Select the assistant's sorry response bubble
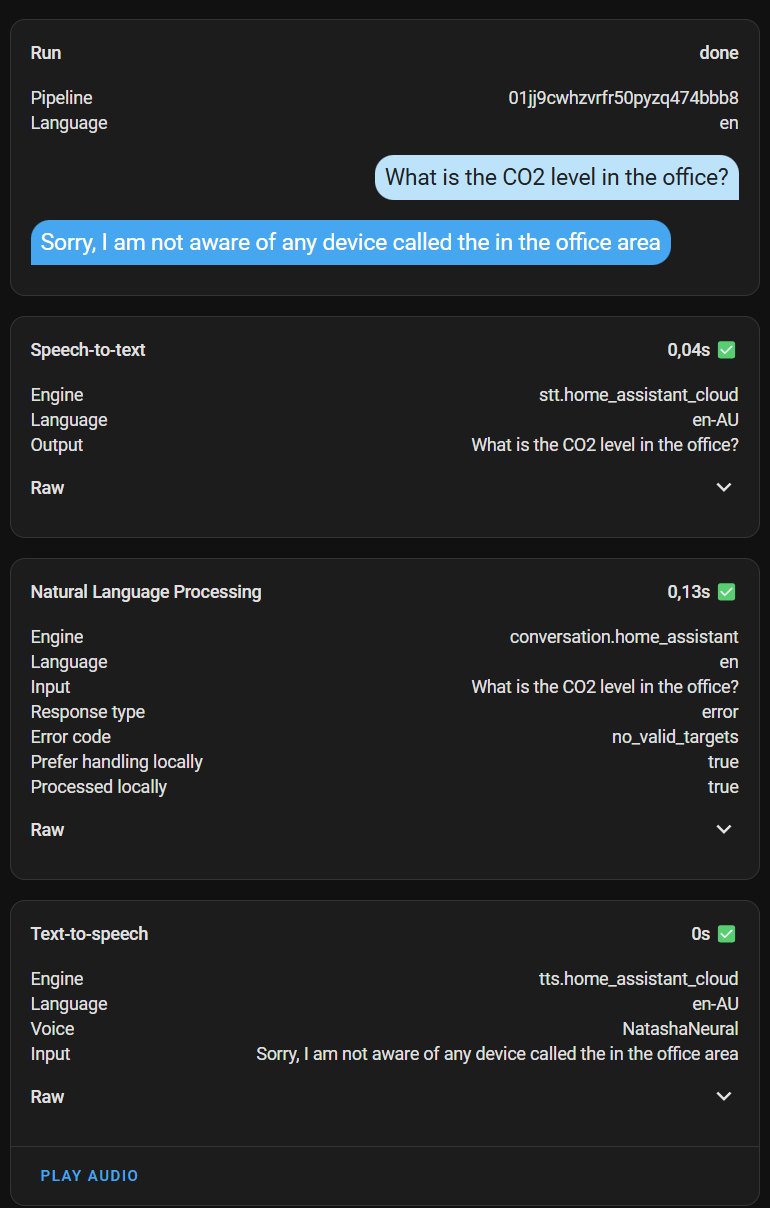The width and height of the screenshot is (770, 1208). pos(351,242)
